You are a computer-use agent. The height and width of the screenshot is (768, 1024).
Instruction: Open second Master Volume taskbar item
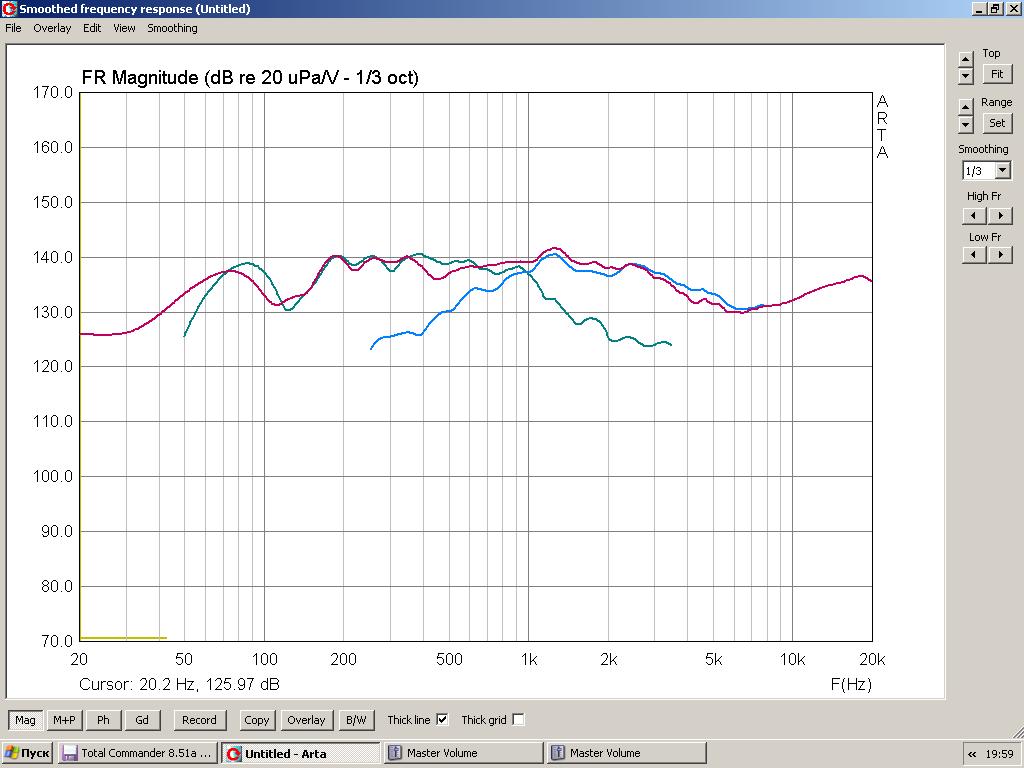coord(626,753)
